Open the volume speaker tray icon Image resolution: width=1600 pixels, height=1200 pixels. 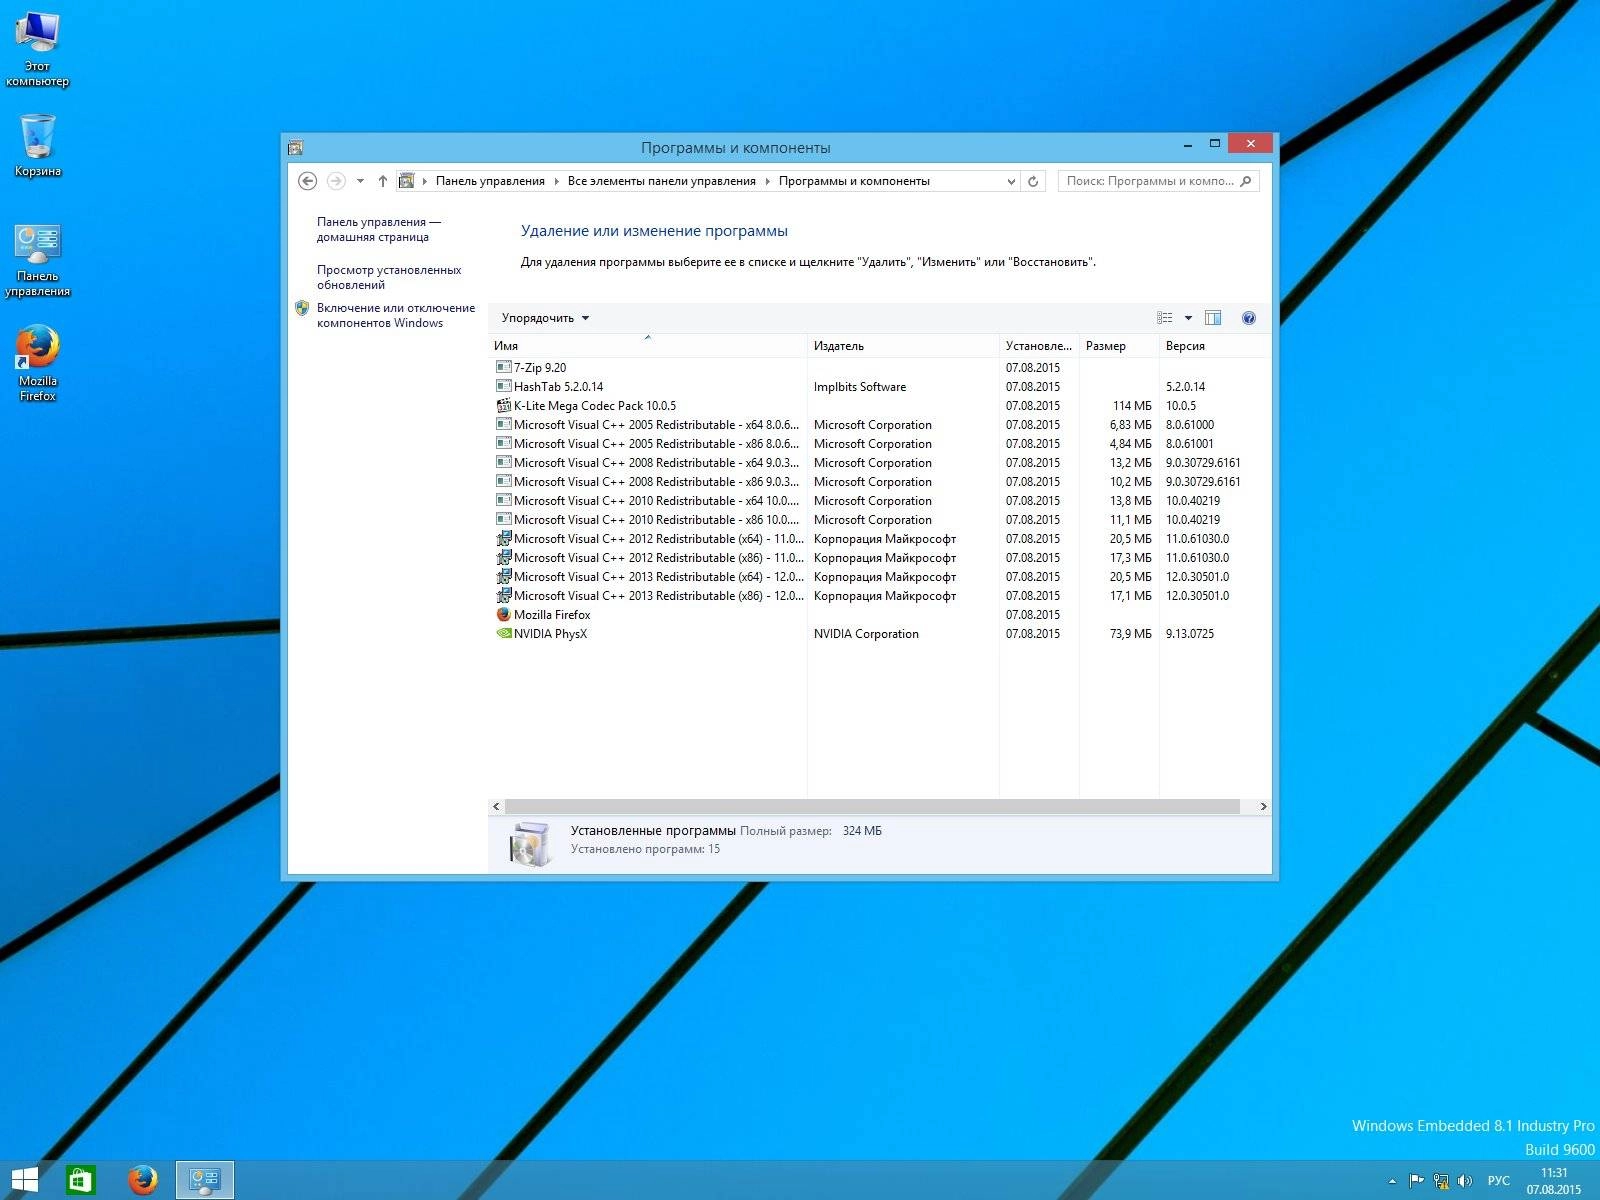click(x=1465, y=1181)
